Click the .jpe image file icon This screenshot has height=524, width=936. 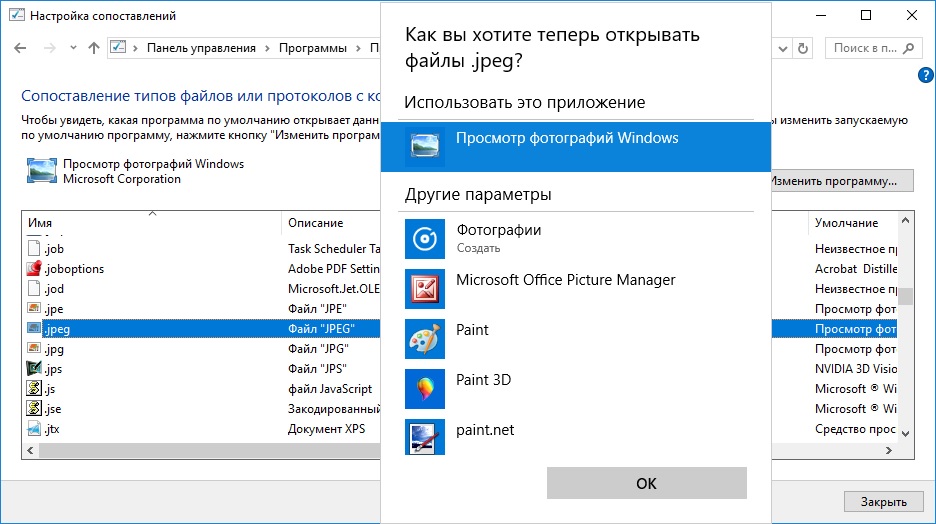(34, 309)
